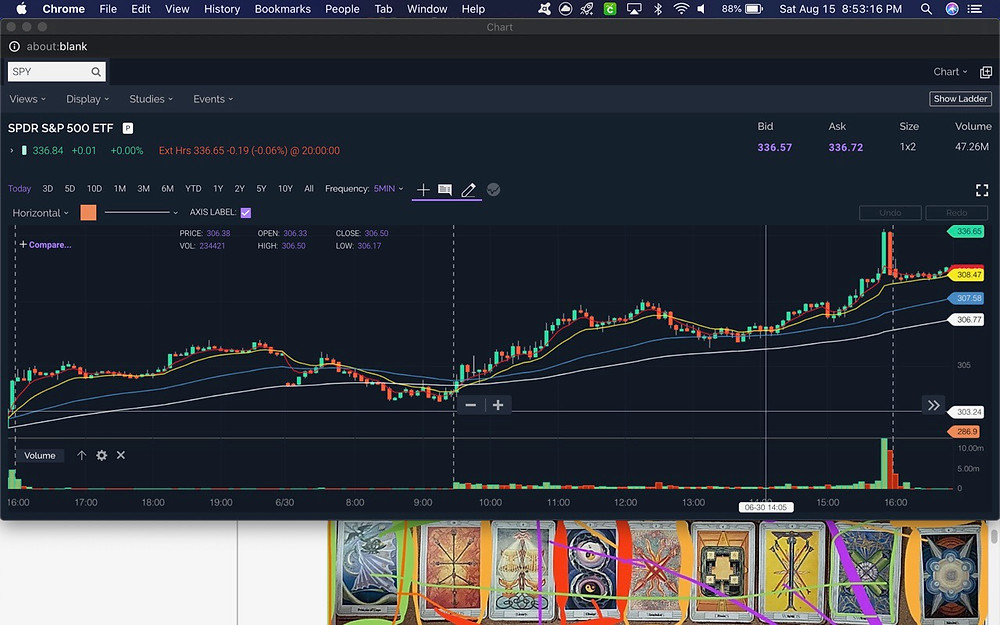The width and height of the screenshot is (1000, 625).
Task: Zoom in the chart with plus button
Action: (x=498, y=405)
